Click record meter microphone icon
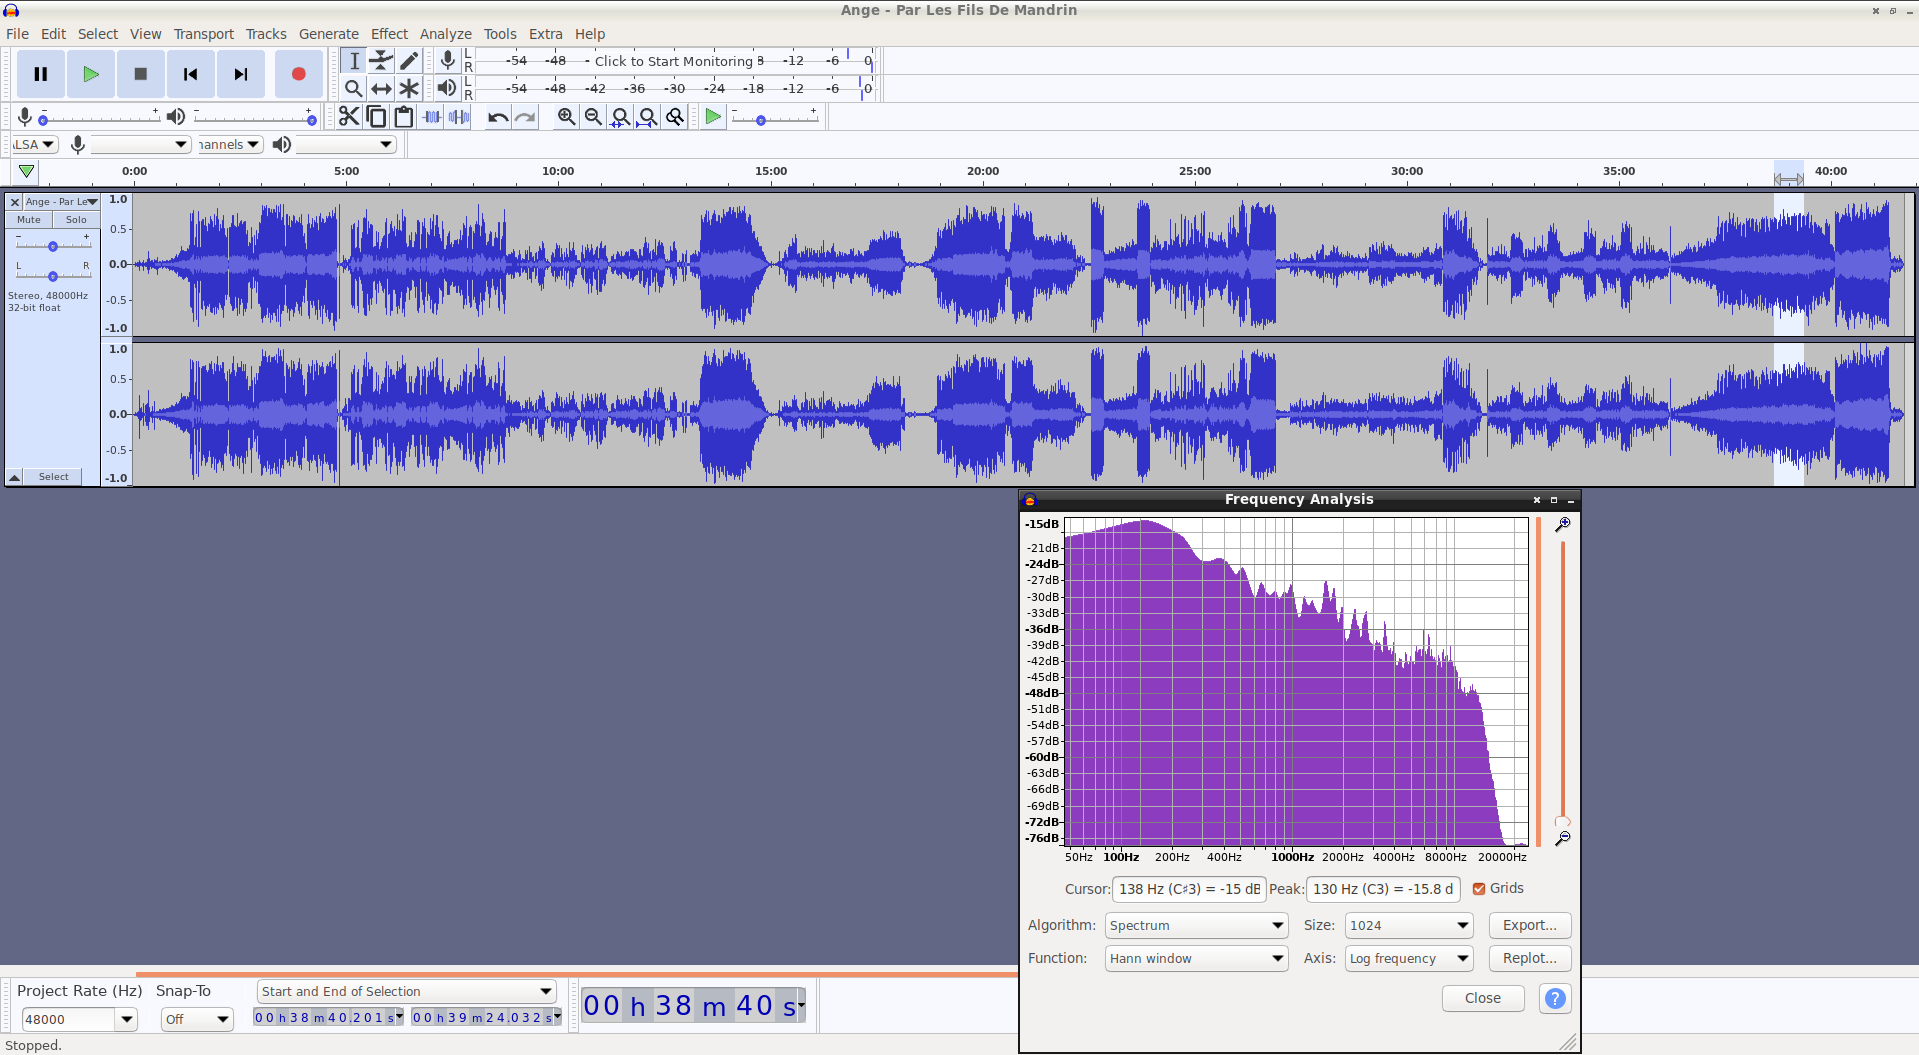Screen dimensions: 1919x1055 click(448, 61)
